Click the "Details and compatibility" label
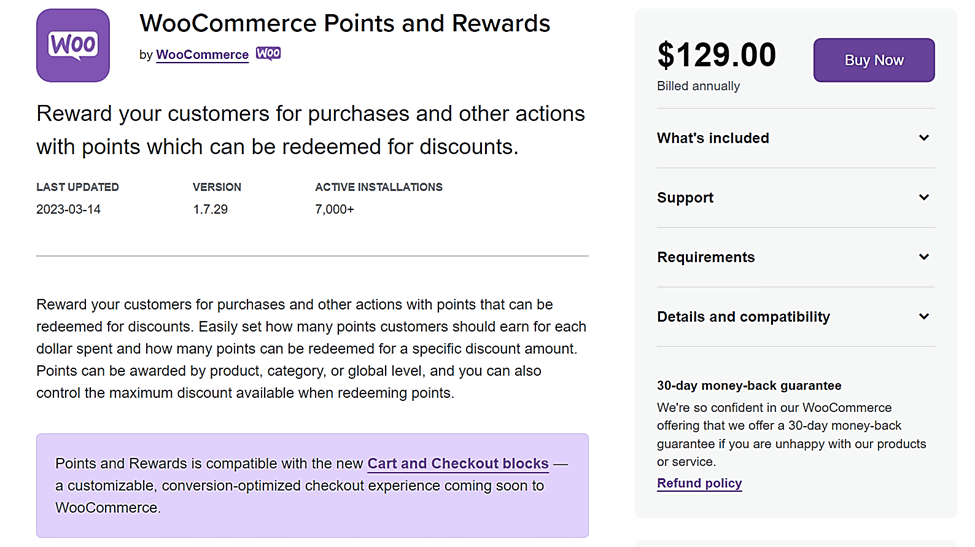 click(743, 316)
